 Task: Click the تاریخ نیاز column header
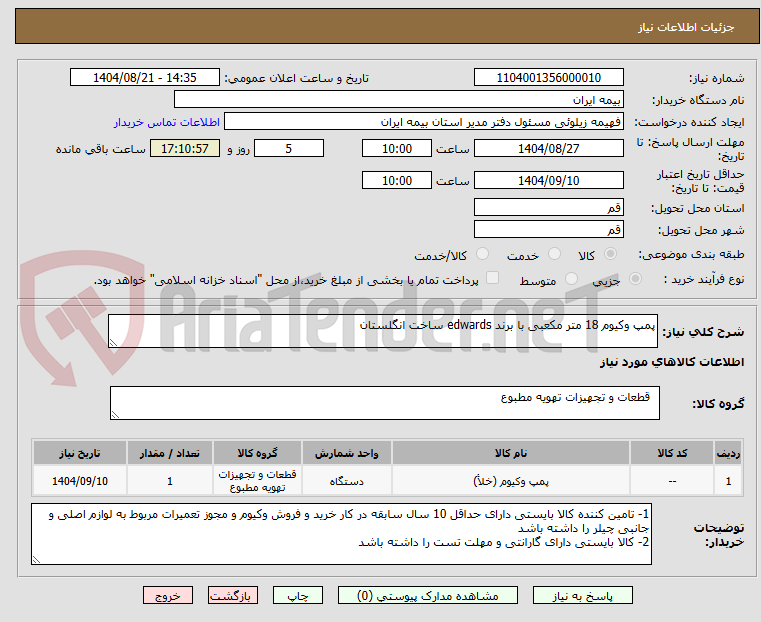80,453
